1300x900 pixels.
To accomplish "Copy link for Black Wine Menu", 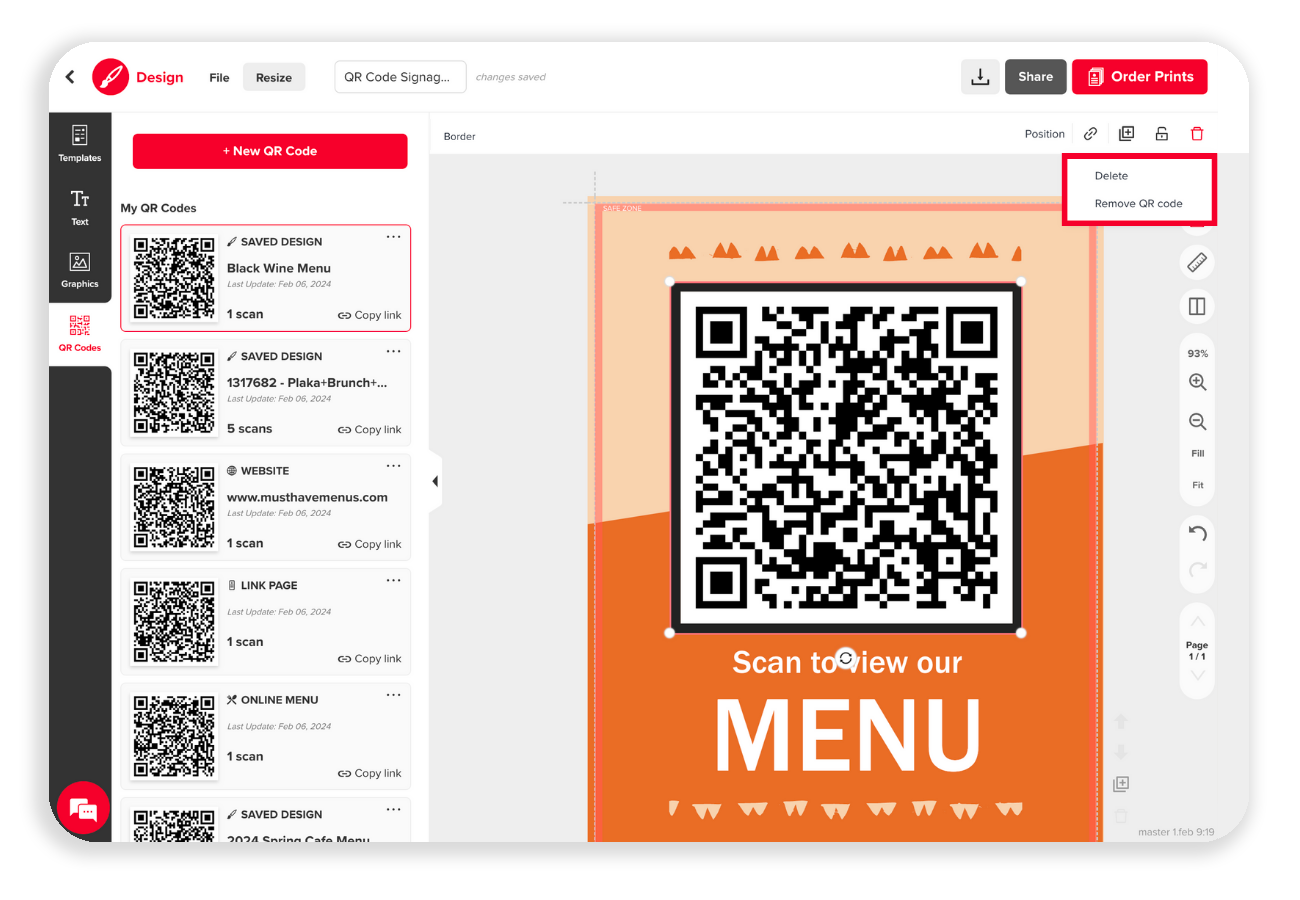I will pyautogui.click(x=369, y=315).
